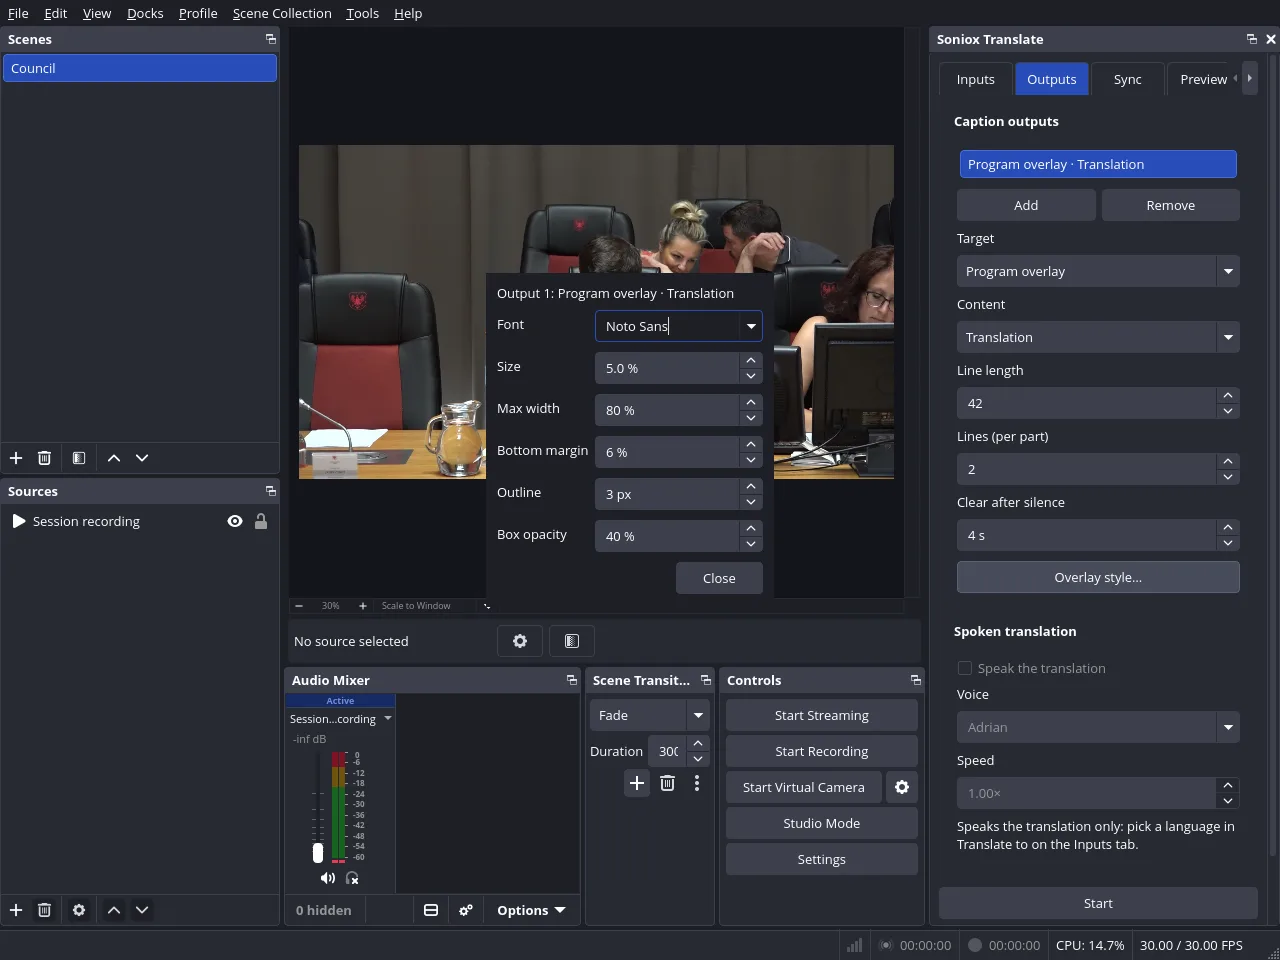1280x960 pixels.
Task: Switch to the Sync tab
Action: point(1127,79)
